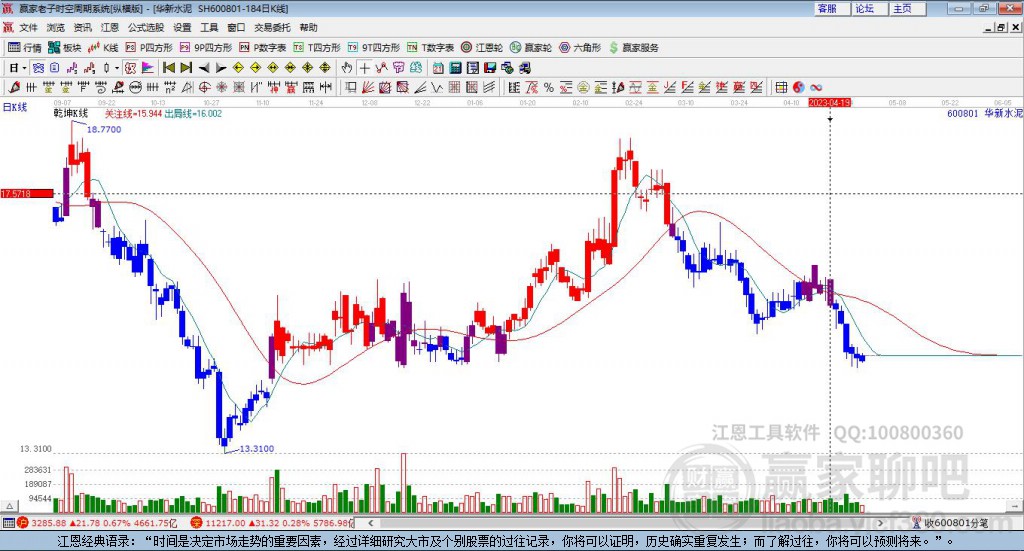Click the 关注线=15.944 label

click(x=133, y=114)
